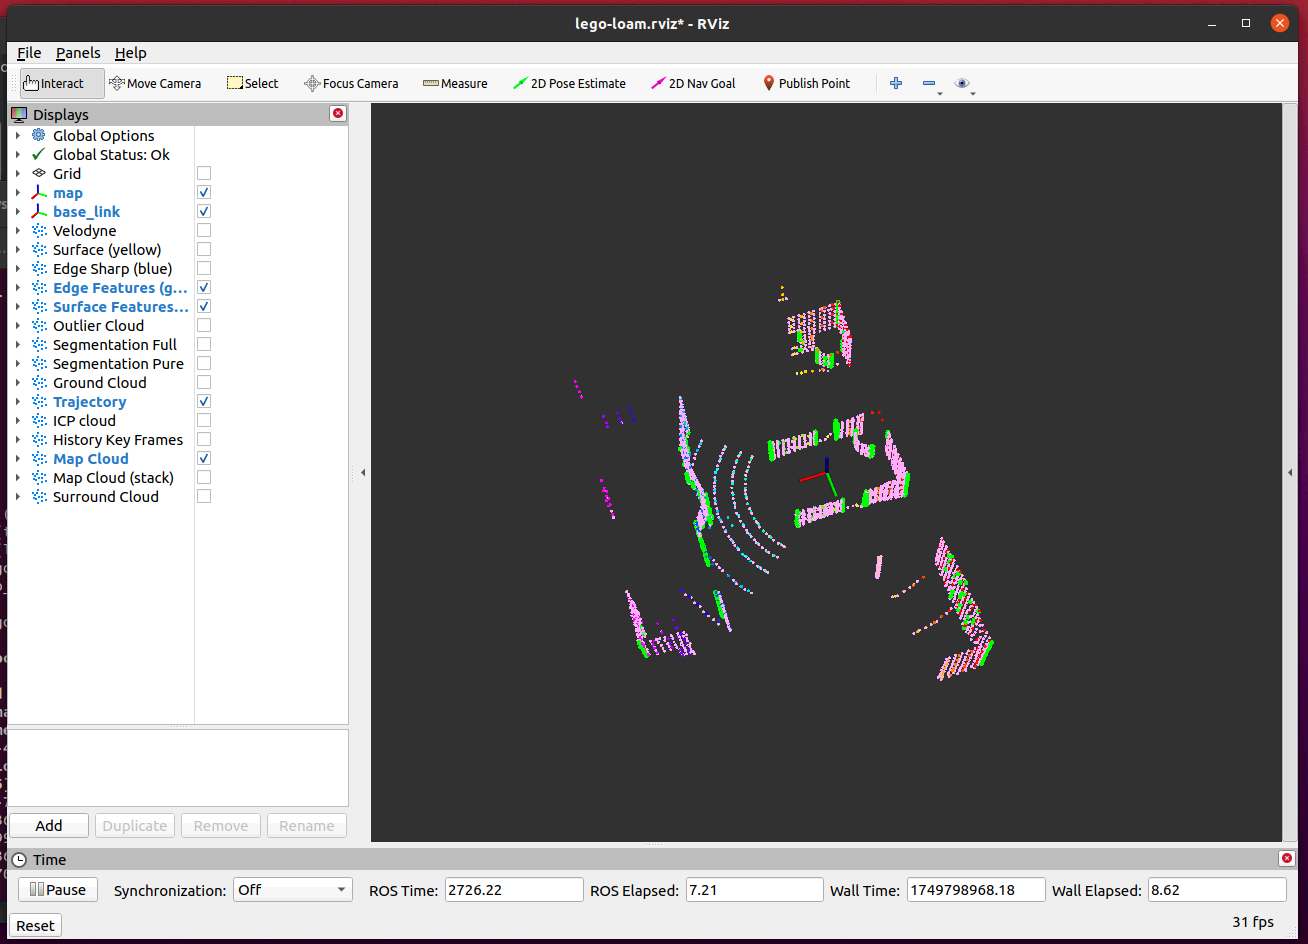
Task: Click the Grid display icon
Action: coord(39,173)
